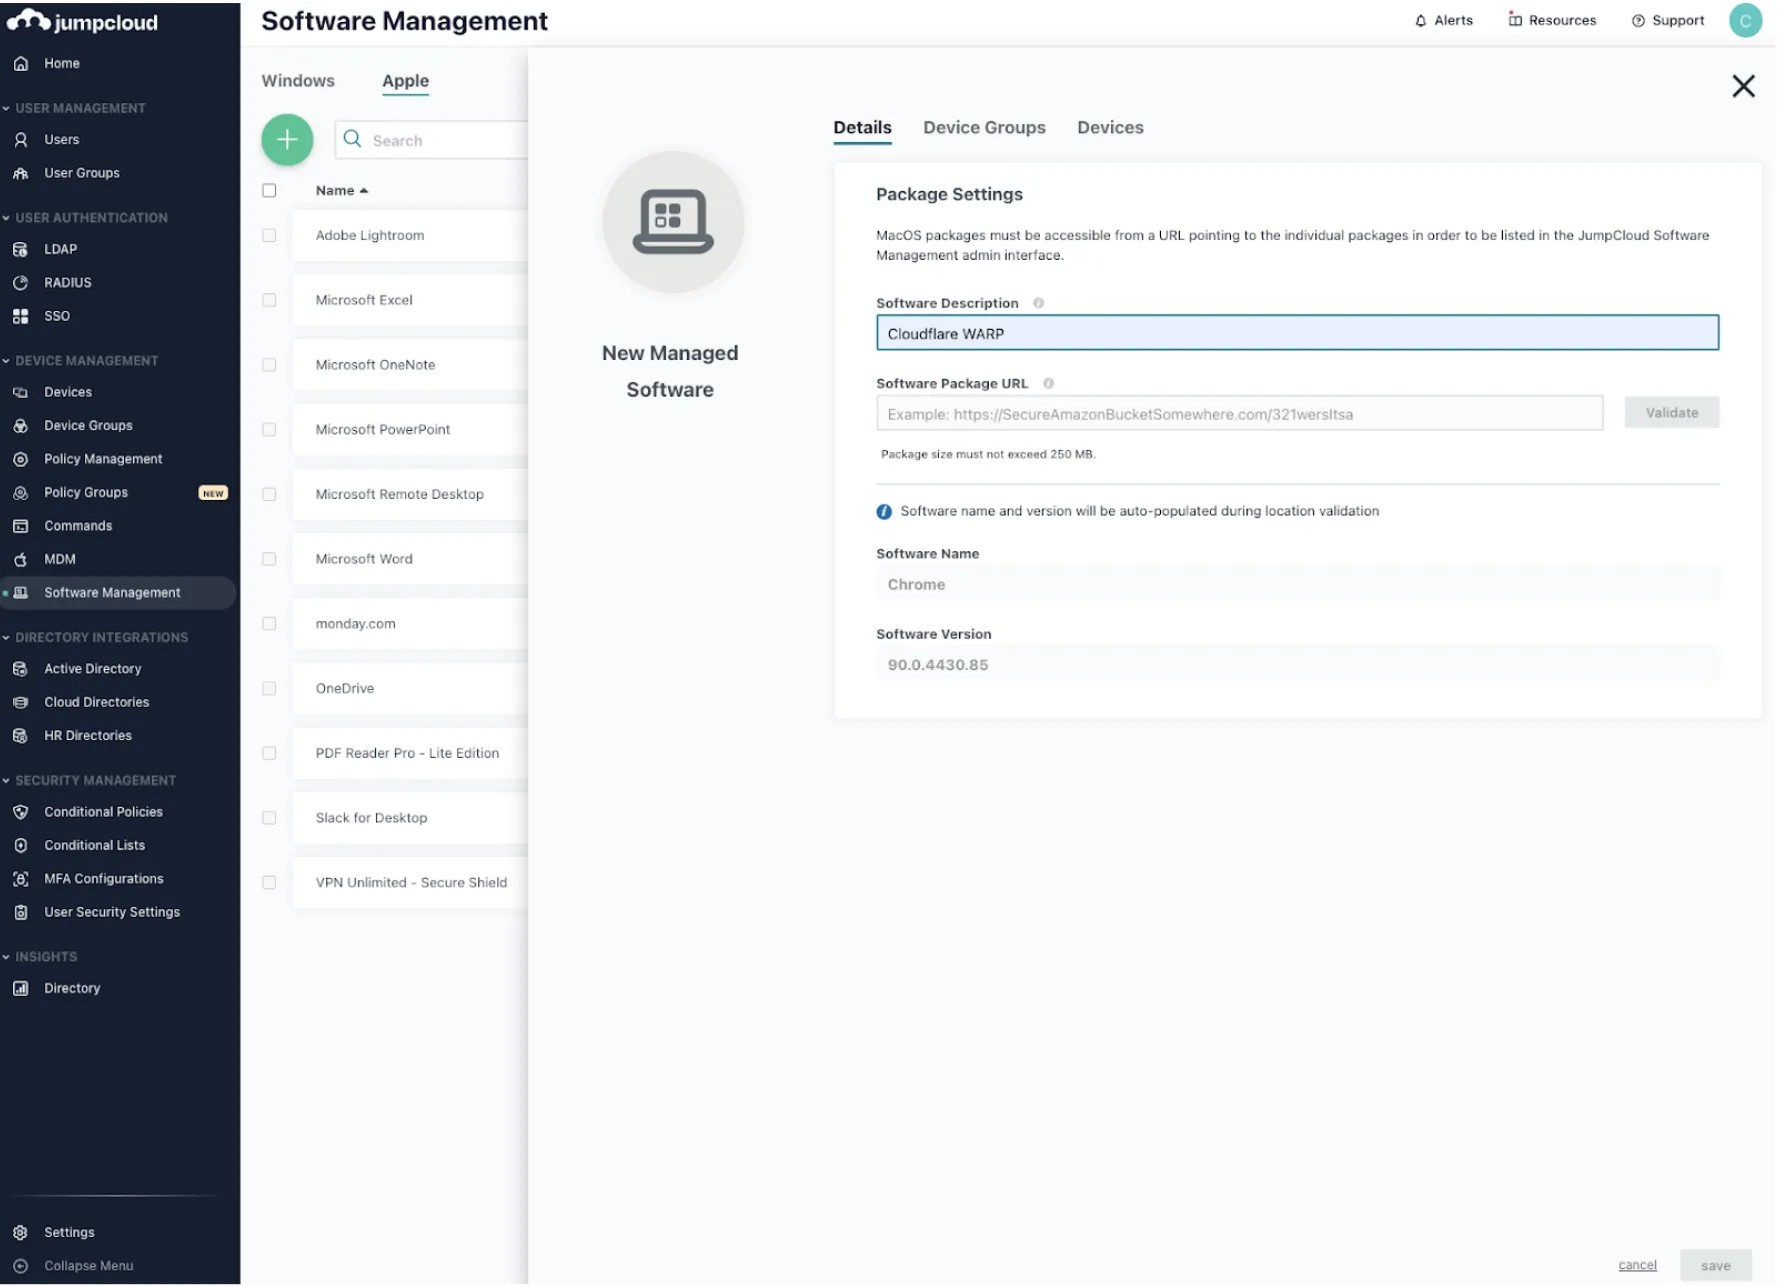The height and width of the screenshot is (1286, 1780).
Task: Click inside the Software Package URL field
Action: click(x=1240, y=413)
